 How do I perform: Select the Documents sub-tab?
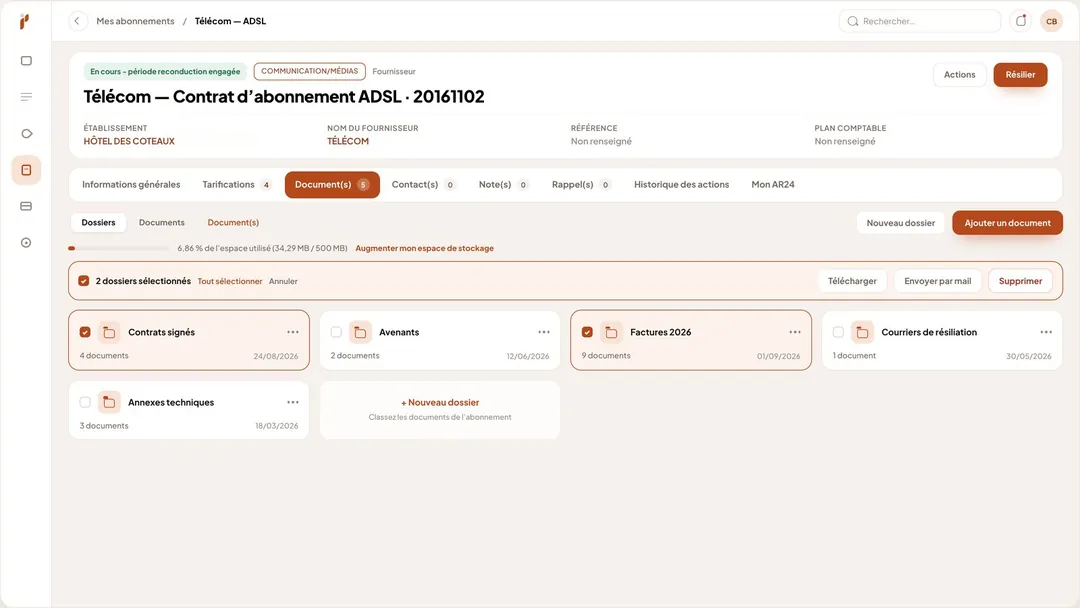pos(162,222)
